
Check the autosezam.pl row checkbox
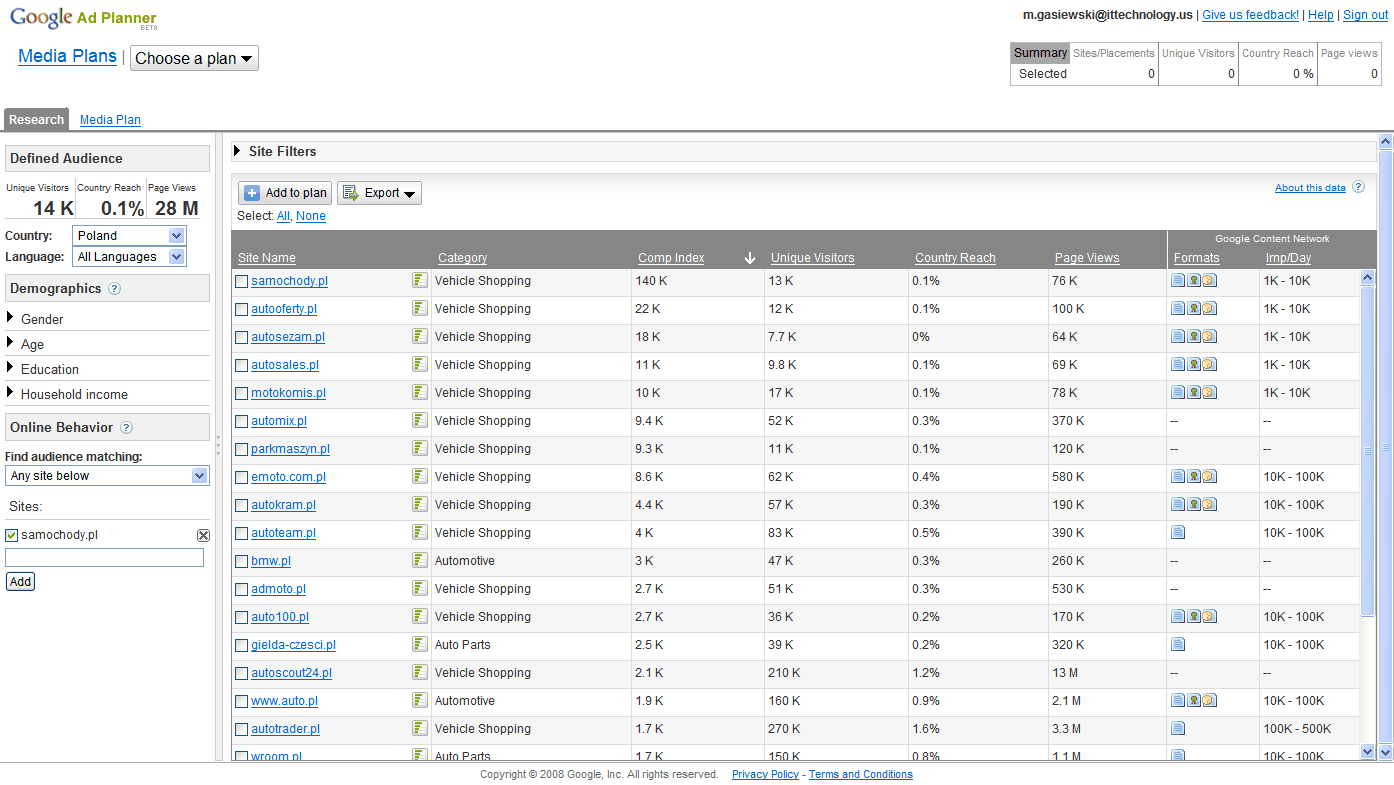pos(241,338)
